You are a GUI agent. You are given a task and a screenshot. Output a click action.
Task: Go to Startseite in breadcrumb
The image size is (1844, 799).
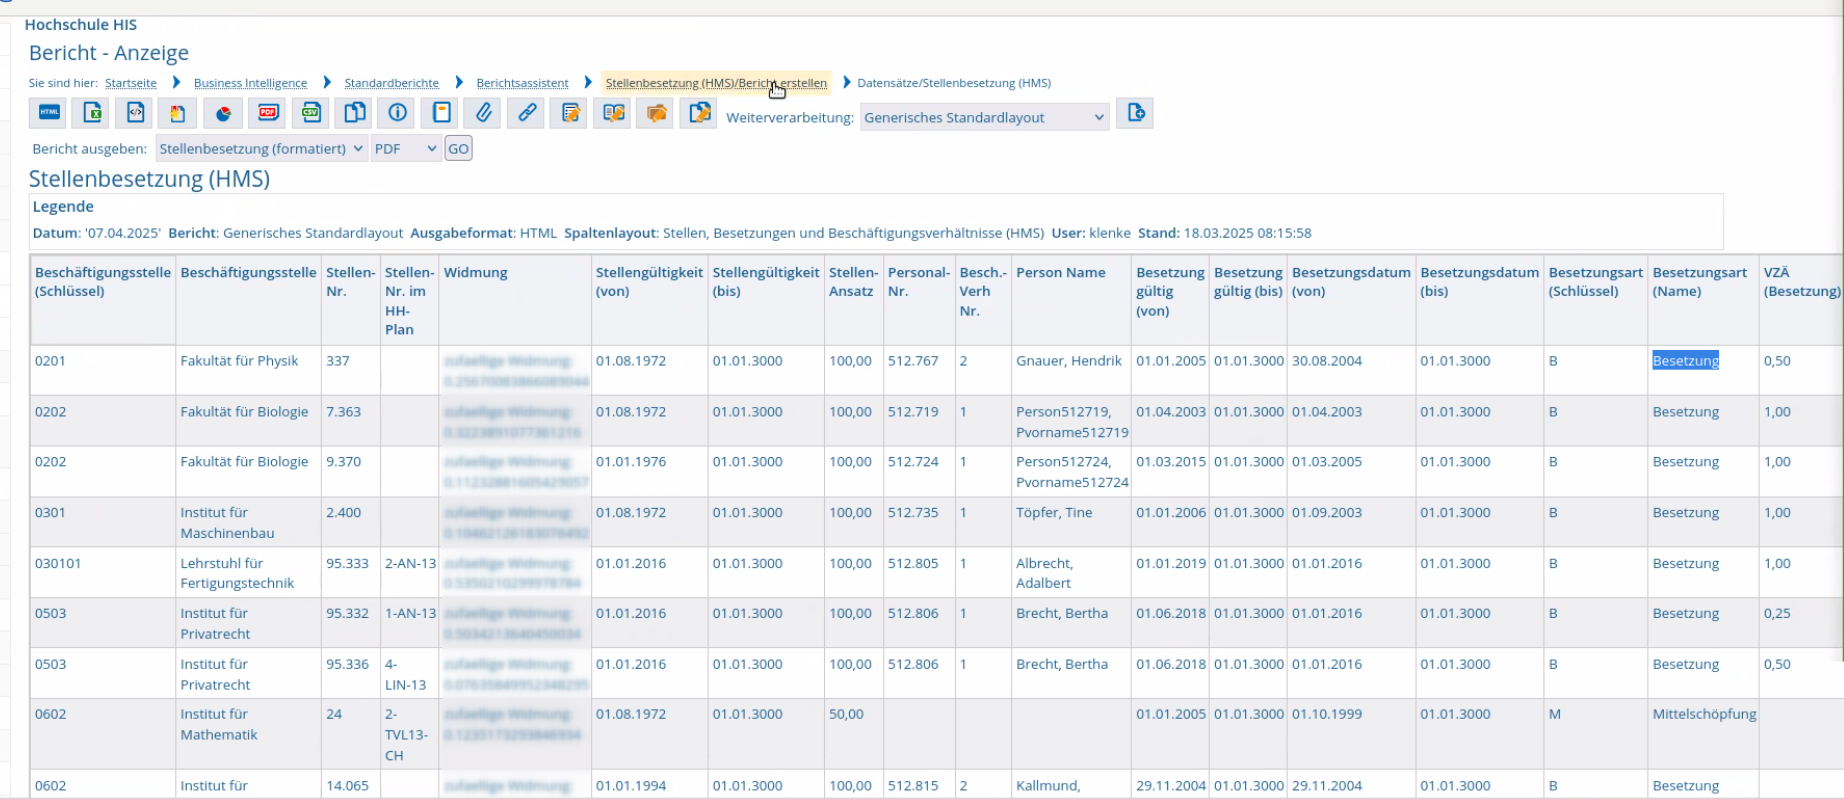(x=131, y=83)
